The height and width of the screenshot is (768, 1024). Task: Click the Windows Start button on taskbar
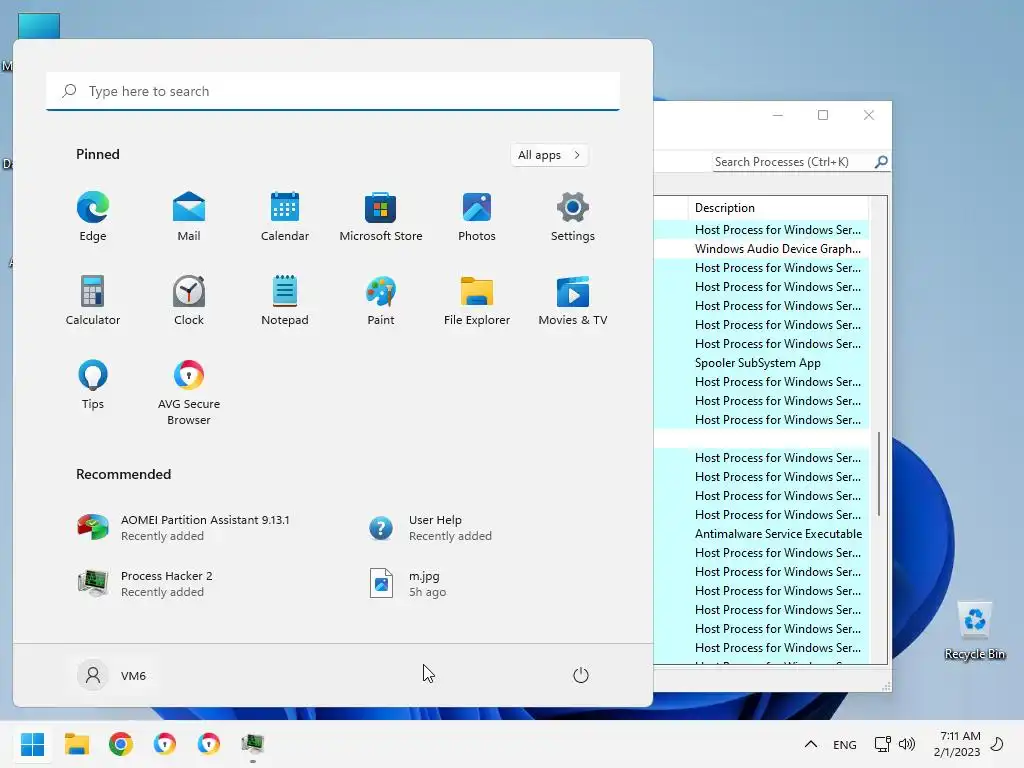[x=32, y=744]
